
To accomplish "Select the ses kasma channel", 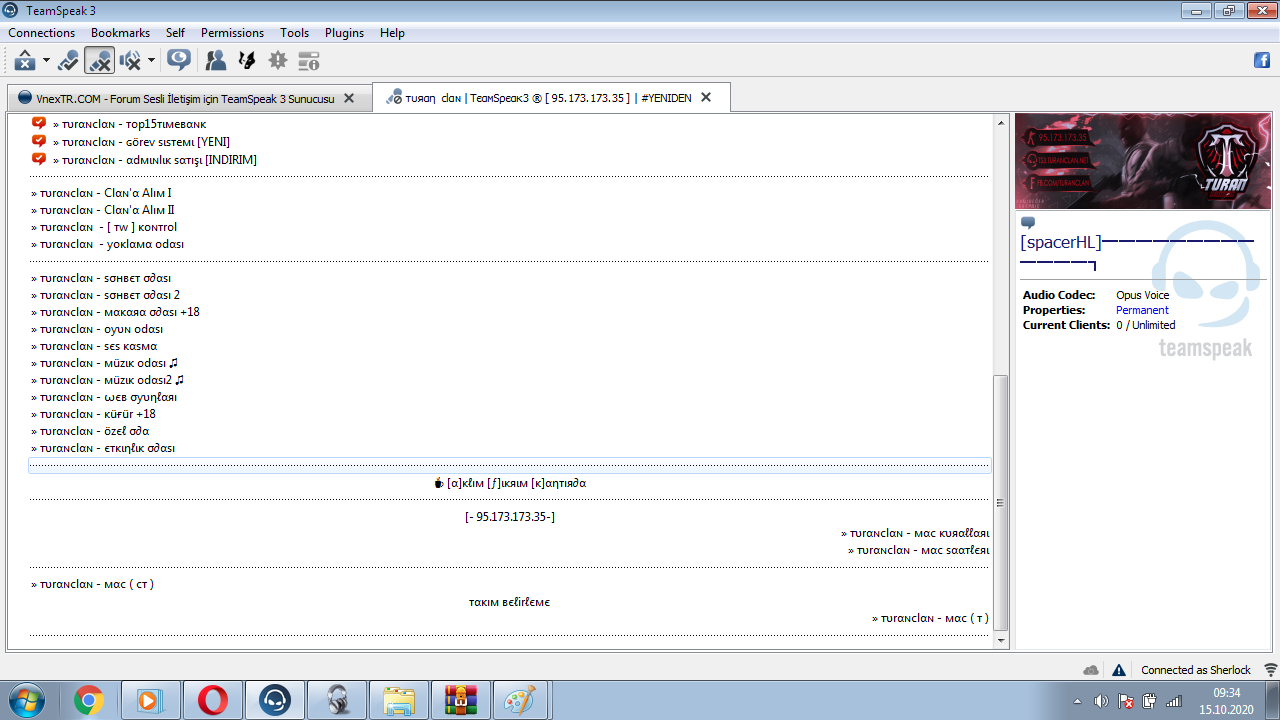I will 94,346.
